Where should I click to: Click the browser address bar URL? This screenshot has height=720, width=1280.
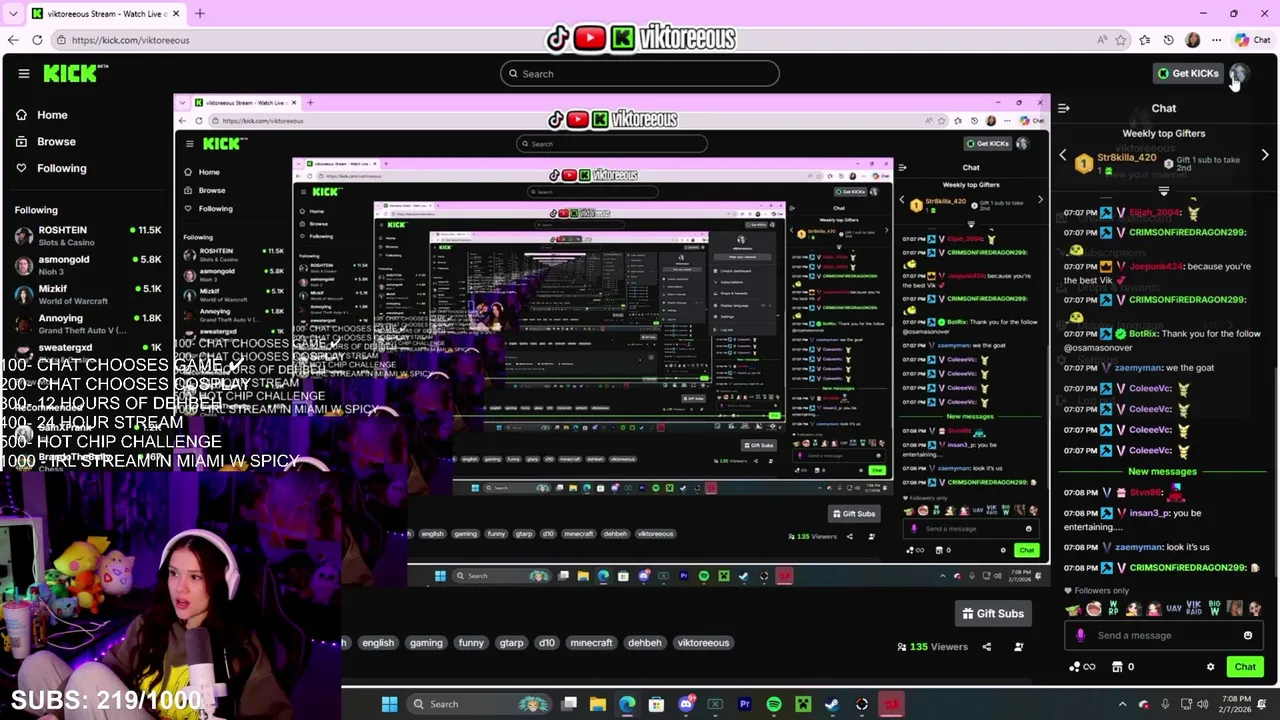pos(130,40)
